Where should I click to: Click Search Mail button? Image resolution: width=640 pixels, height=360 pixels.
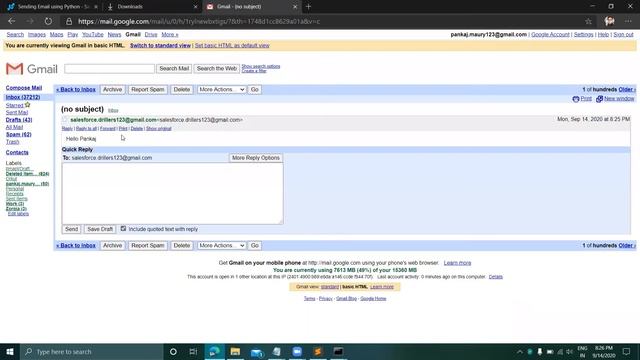(x=174, y=69)
